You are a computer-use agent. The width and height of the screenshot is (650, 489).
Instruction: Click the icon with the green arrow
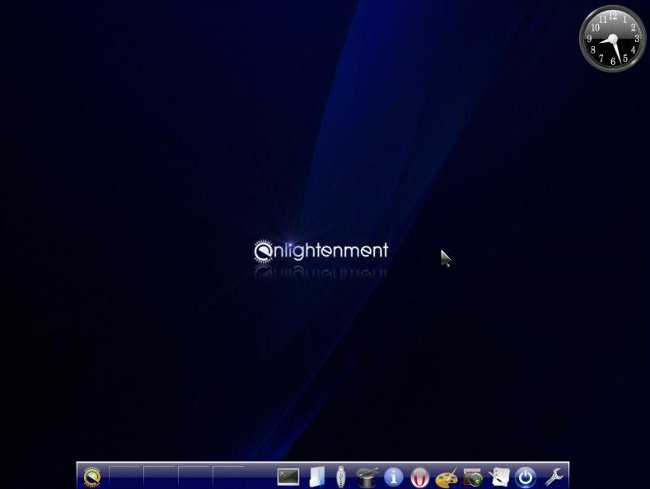(473, 477)
